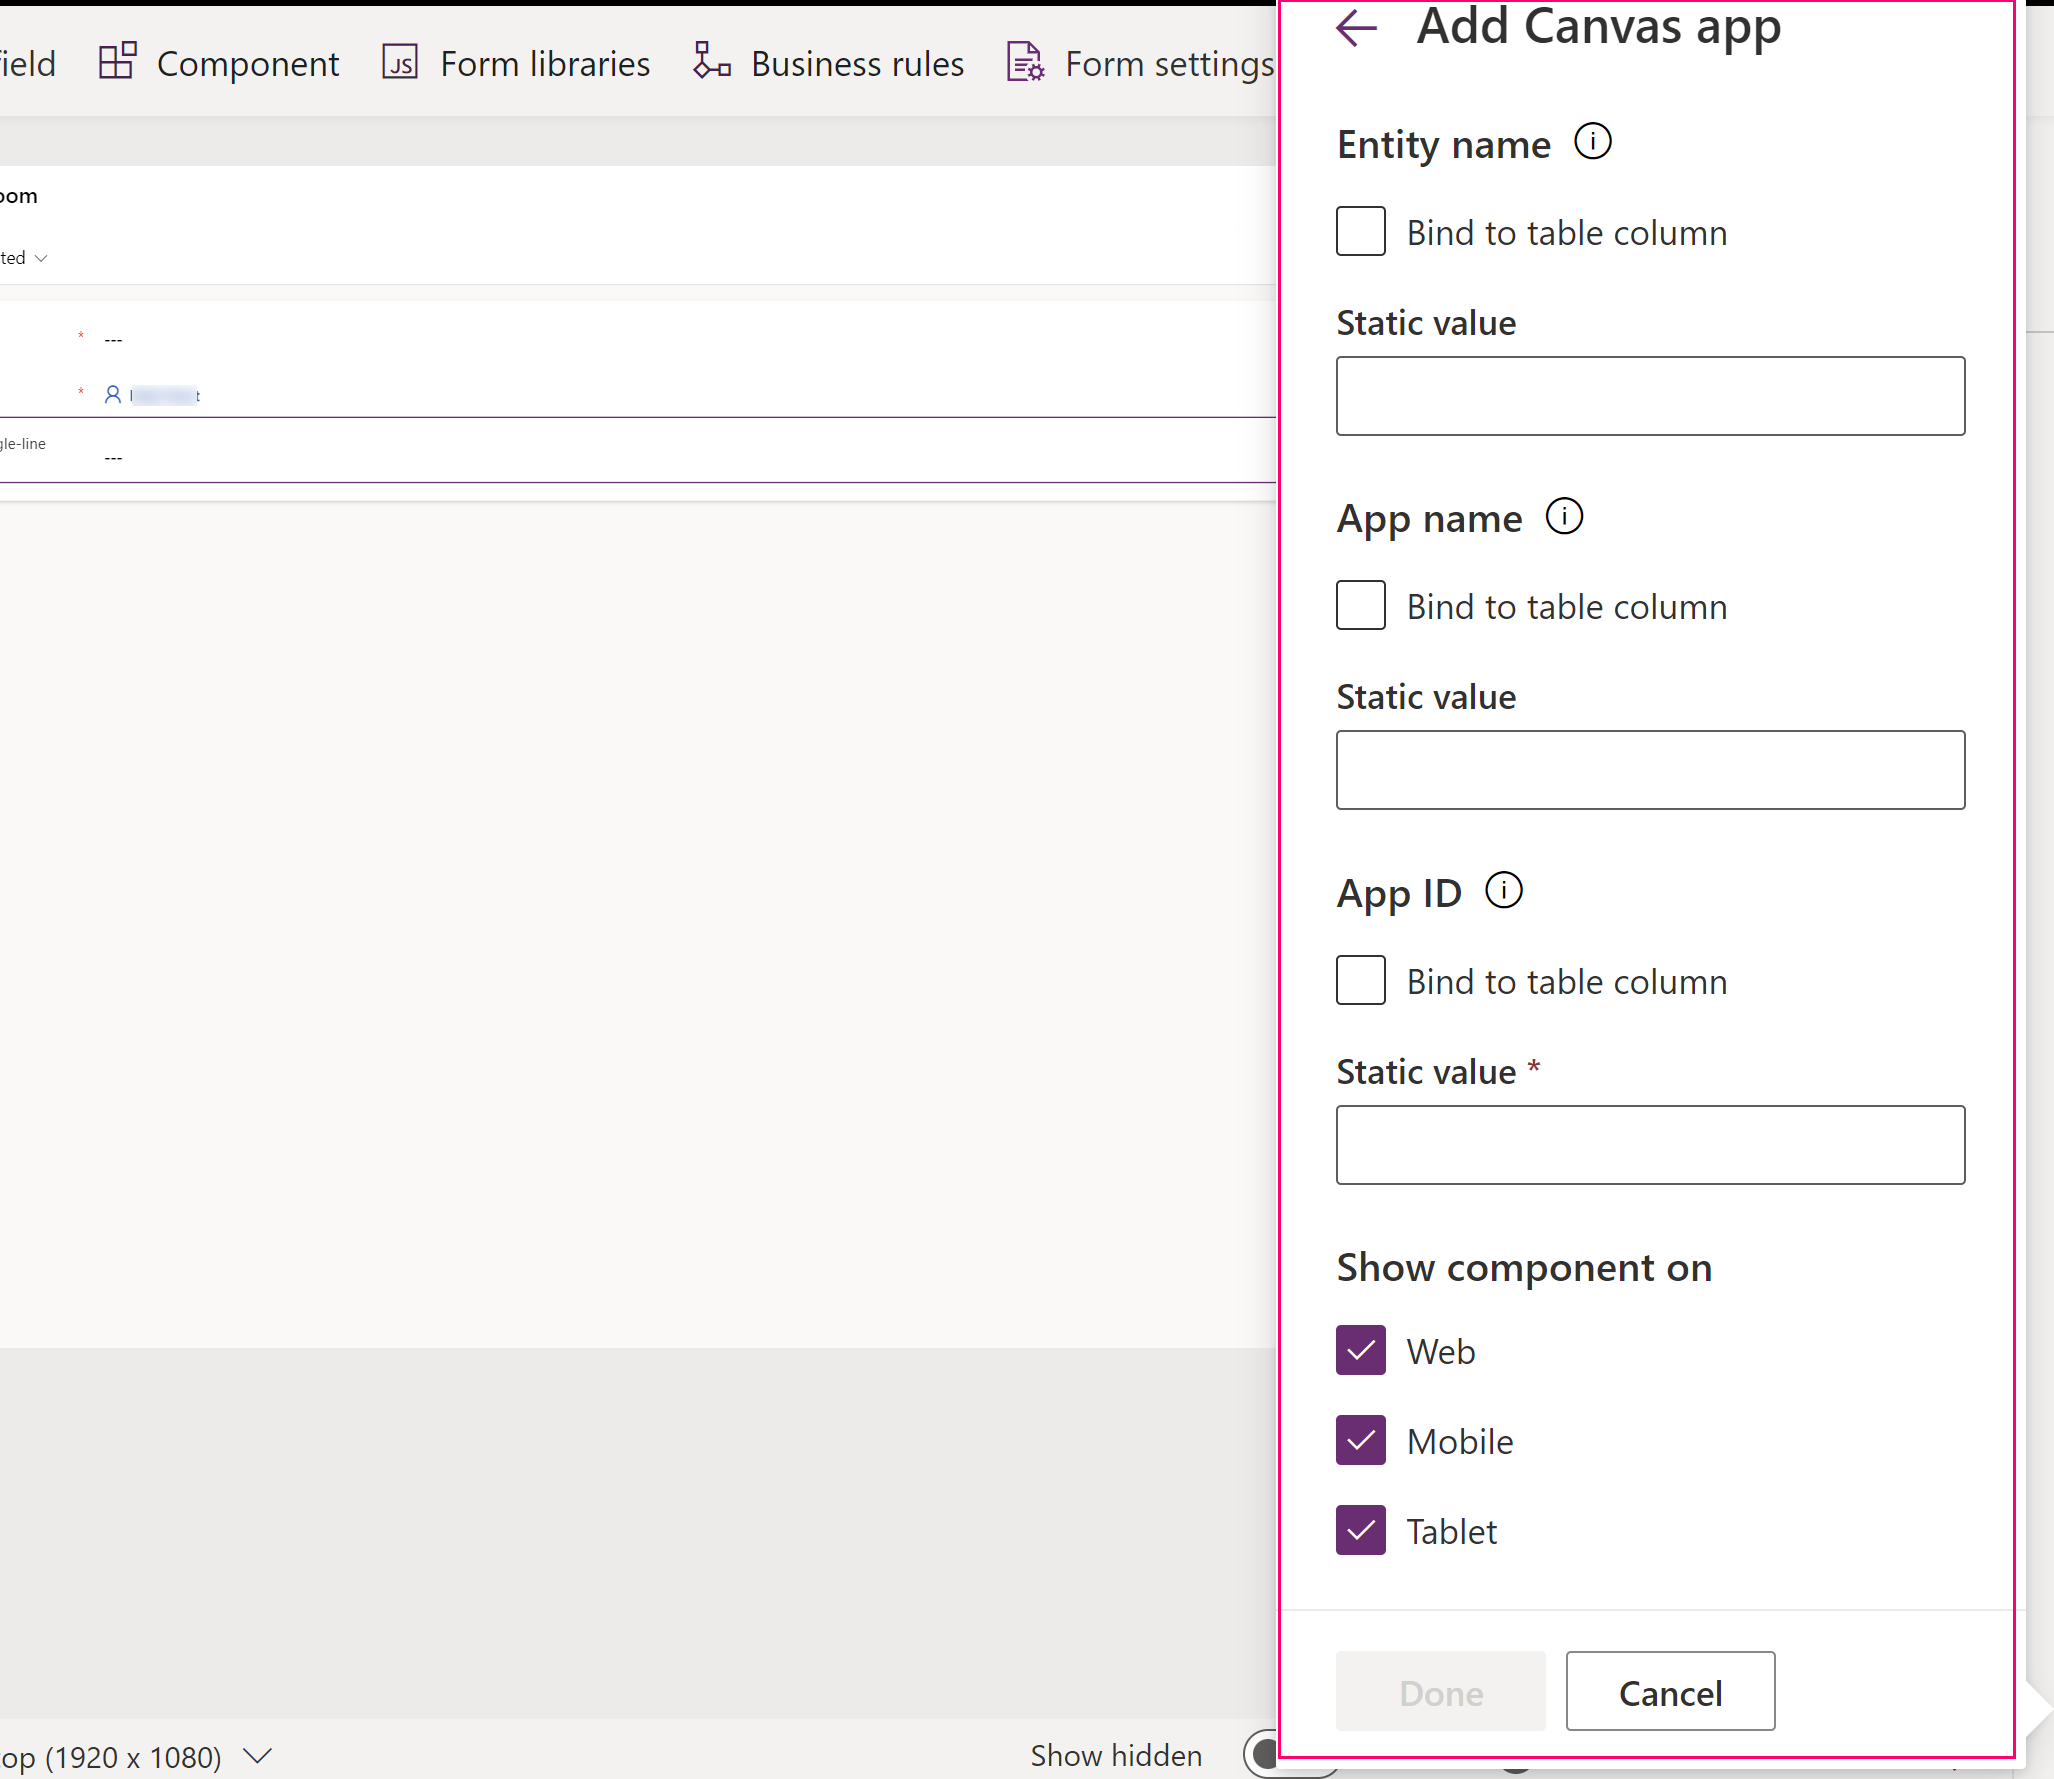Enter value in App ID static value field
Screen dimensions: 2054x1779
[x=1649, y=1144]
